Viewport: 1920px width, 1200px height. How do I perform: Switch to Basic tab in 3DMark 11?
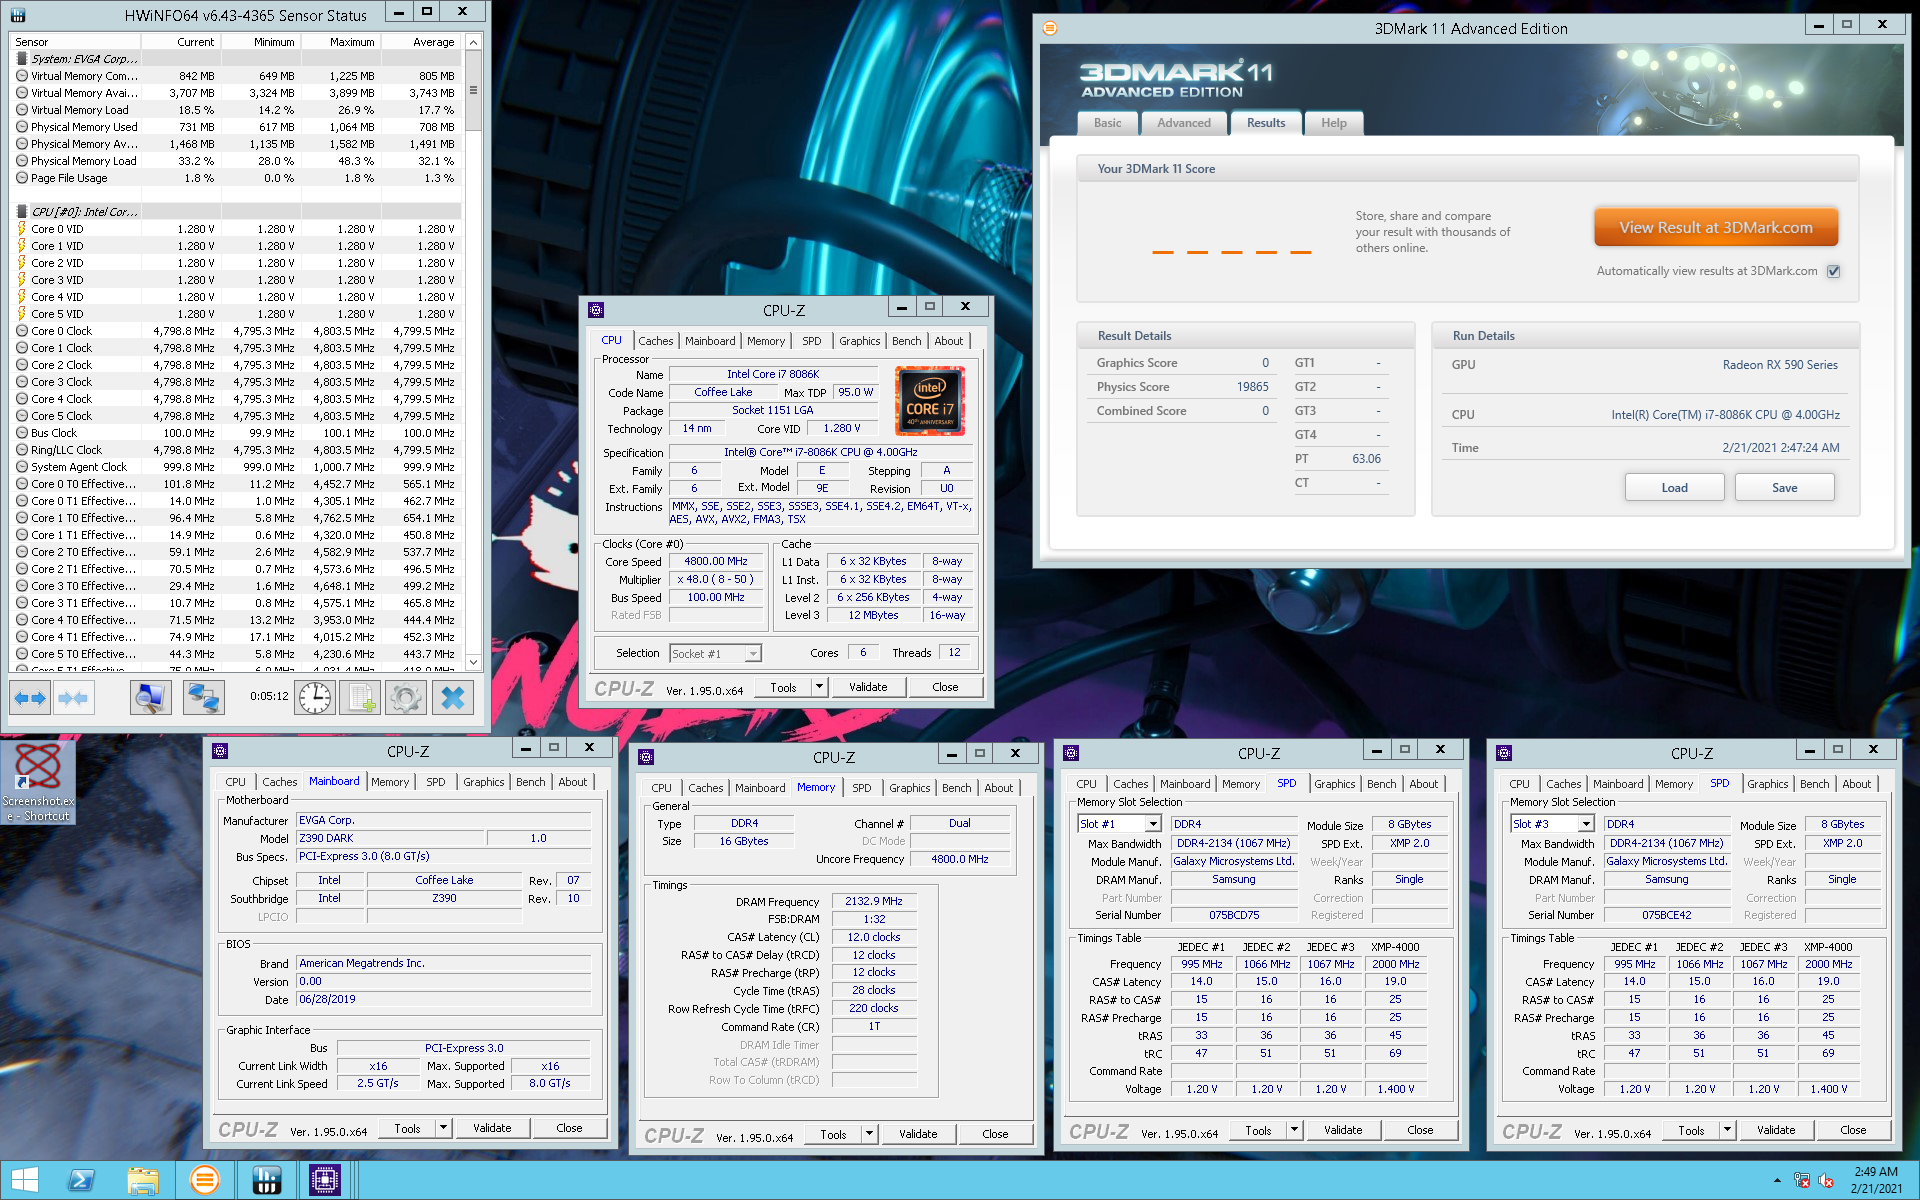click(x=1108, y=123)
